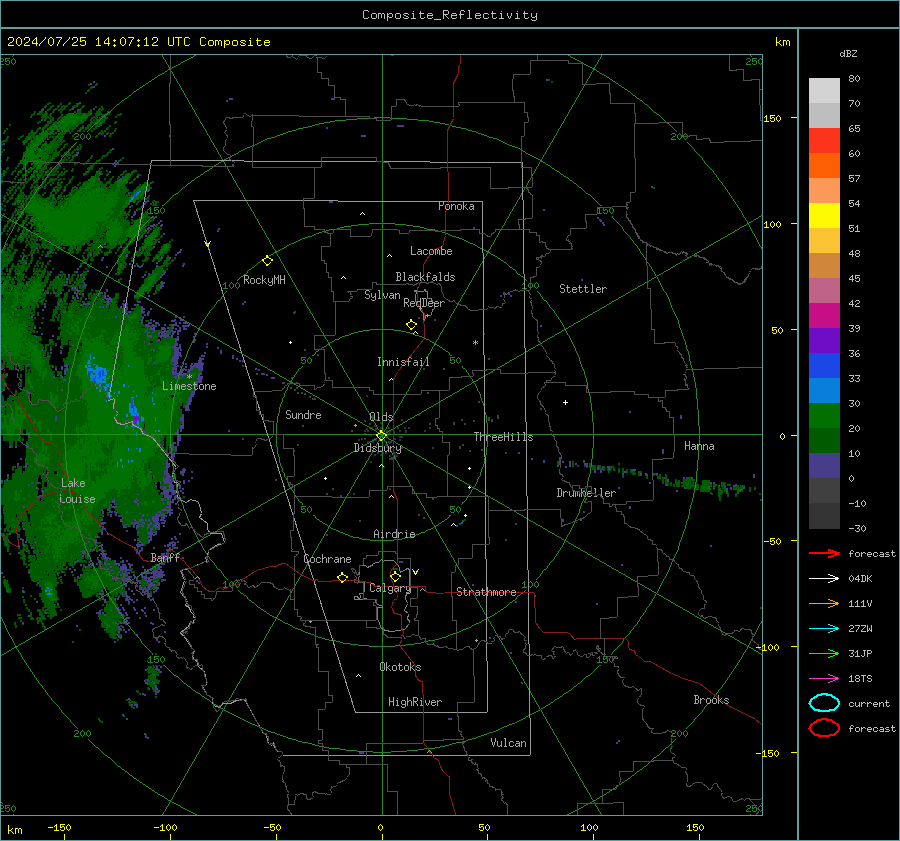The width and height of the screenshot is (900, 841).
Task: Click the white asterisk marker east of Innisfail
Action: pyautogui.click(x=475, y=343)
